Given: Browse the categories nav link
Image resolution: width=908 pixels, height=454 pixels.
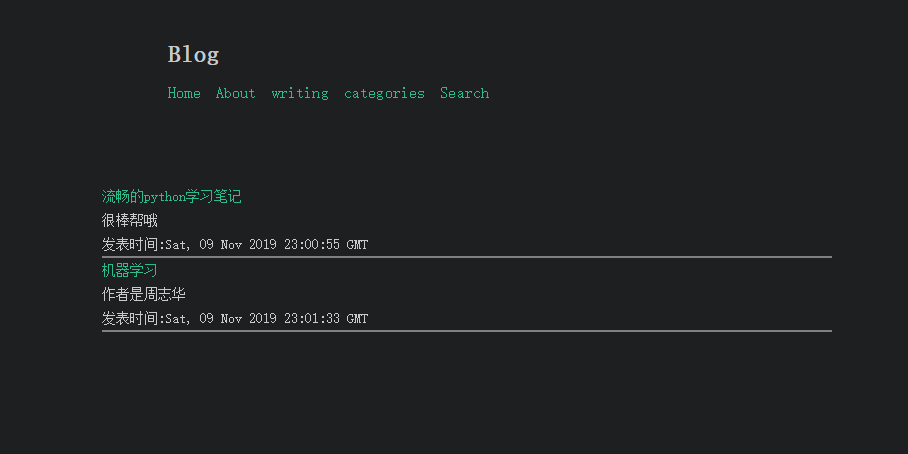Looking at the screenshot, I should tap(385, 93).
